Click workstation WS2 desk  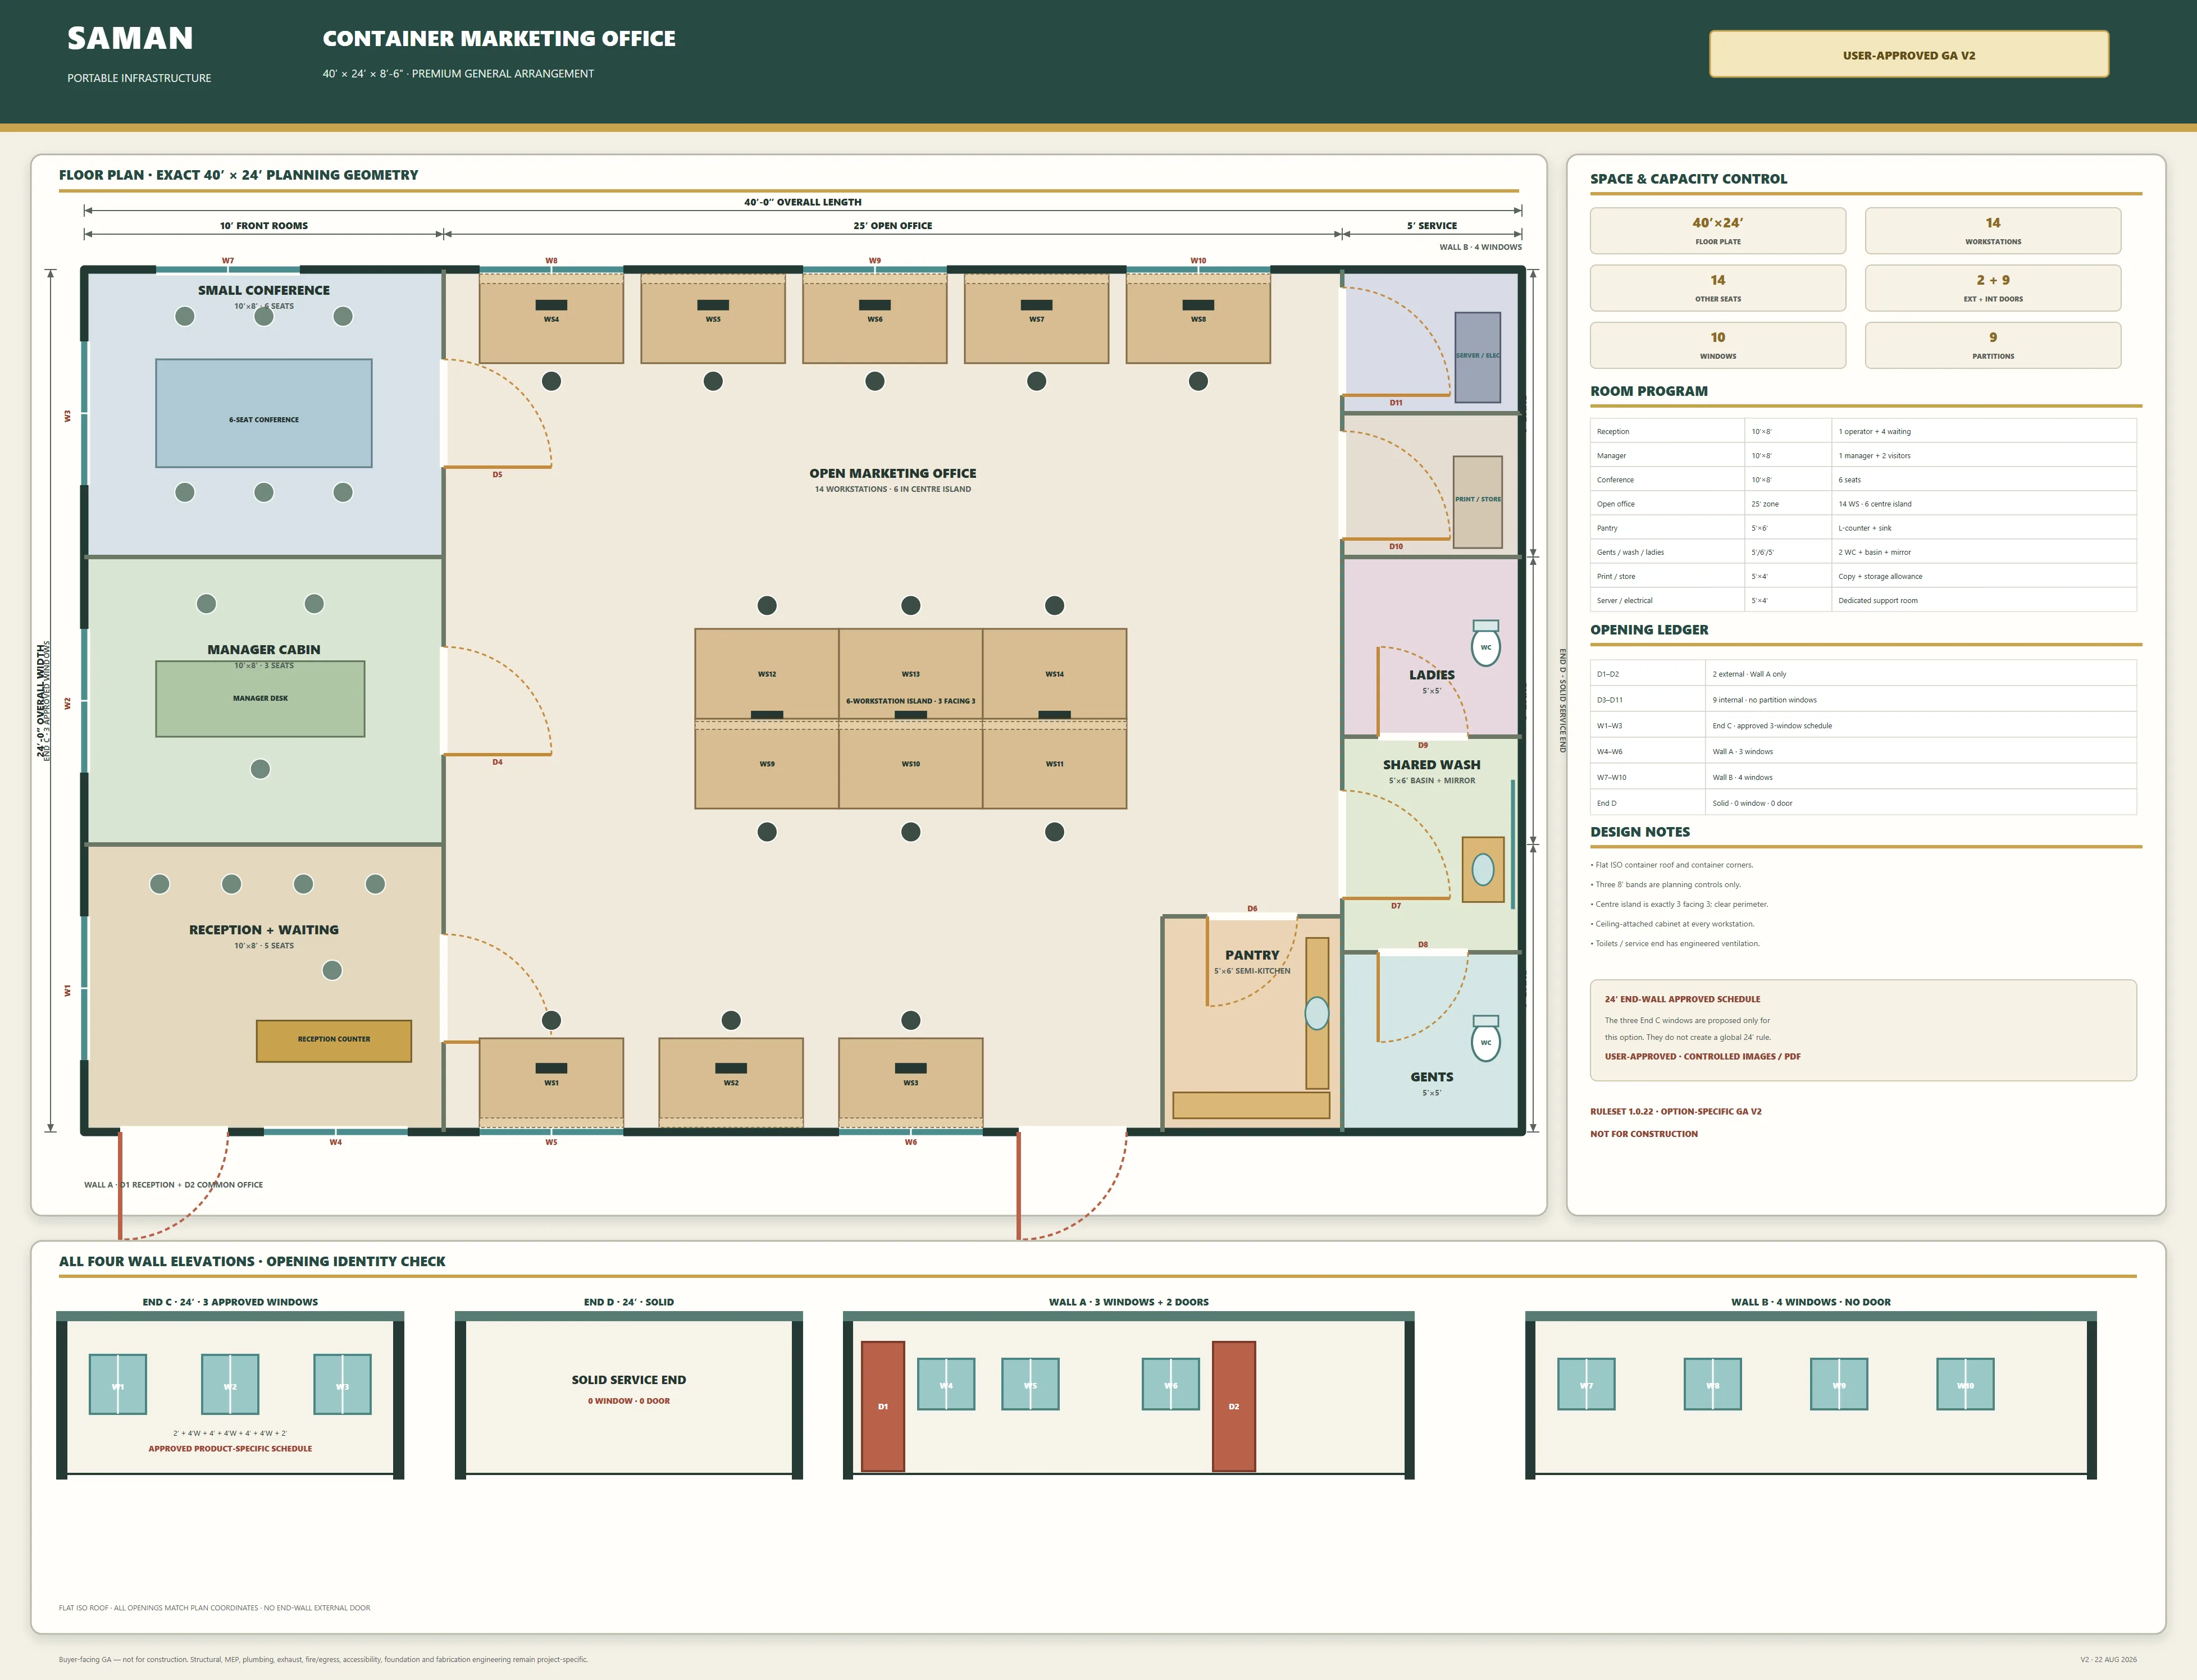click(731, 1083)
